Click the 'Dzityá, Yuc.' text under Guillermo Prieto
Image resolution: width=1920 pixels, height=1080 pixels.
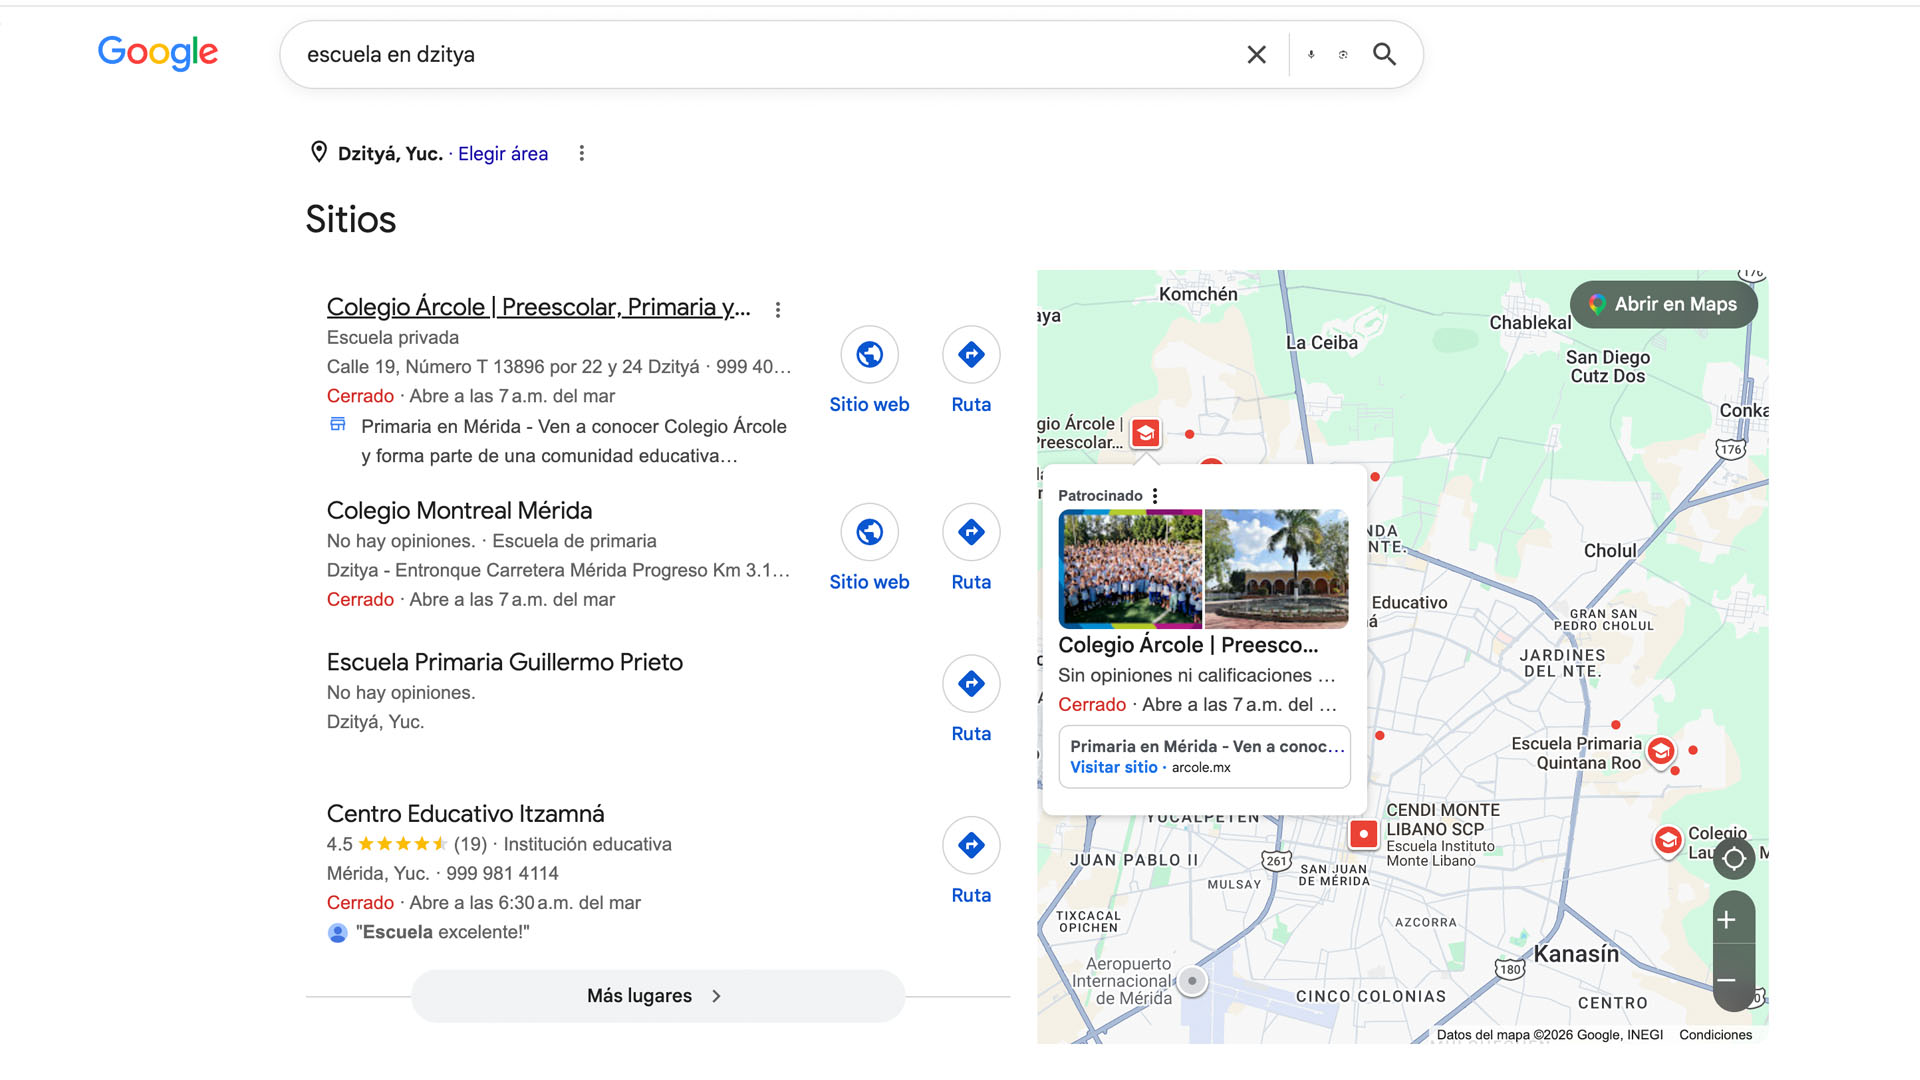click(x=376, y=722)
